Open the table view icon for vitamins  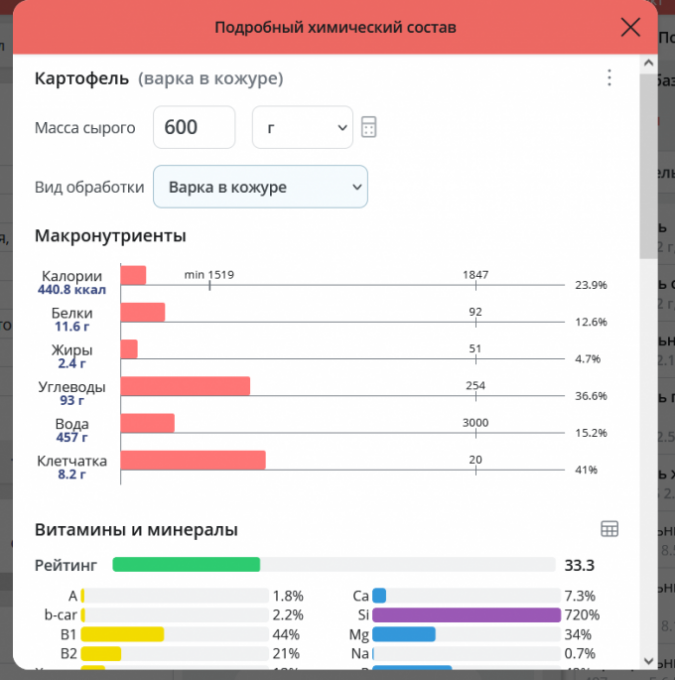[609, 529]
